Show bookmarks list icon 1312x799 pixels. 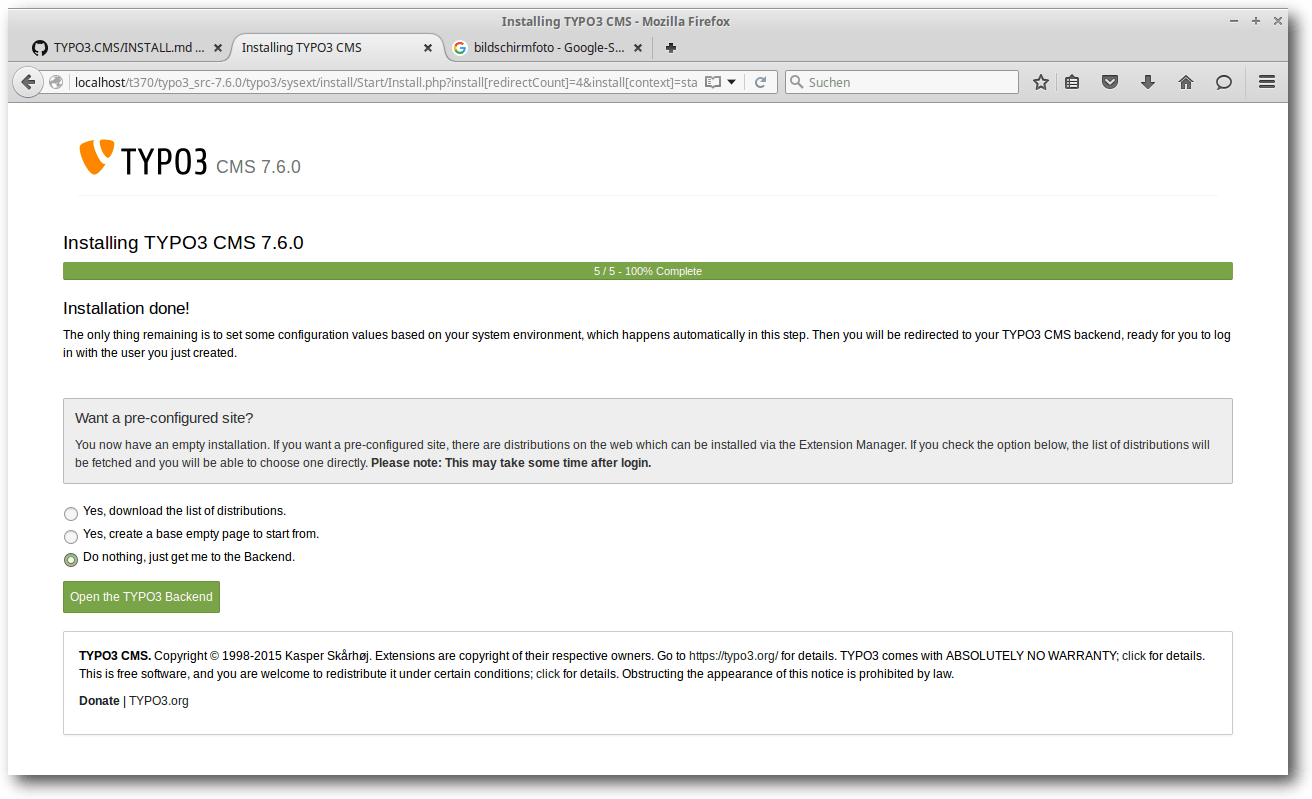tap(1072, 82)
